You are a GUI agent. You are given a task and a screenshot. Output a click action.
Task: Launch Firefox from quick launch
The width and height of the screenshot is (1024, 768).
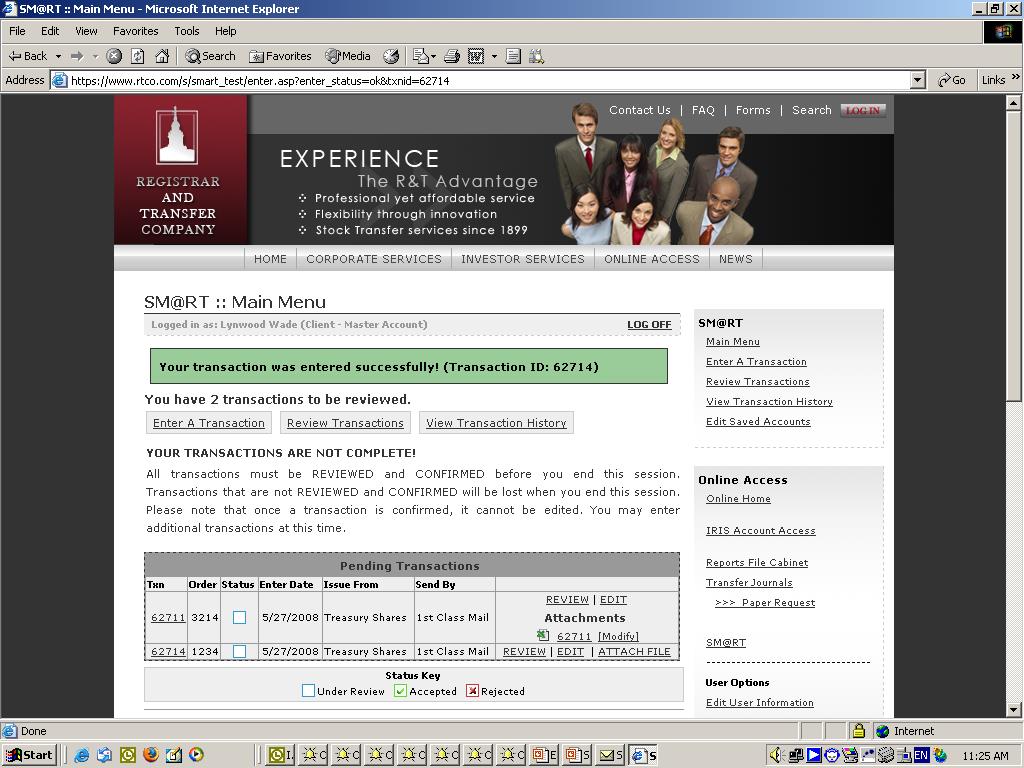coord(150,755)
